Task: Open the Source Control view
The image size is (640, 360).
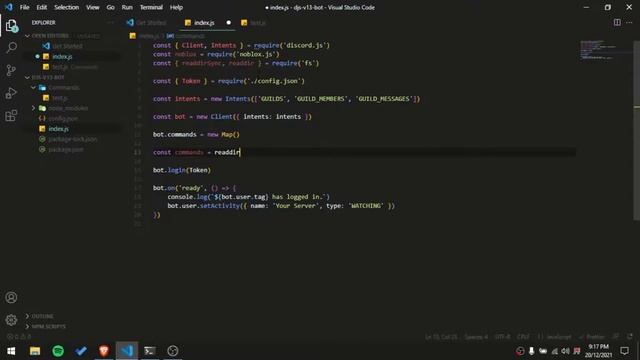Action: (11, 70)
